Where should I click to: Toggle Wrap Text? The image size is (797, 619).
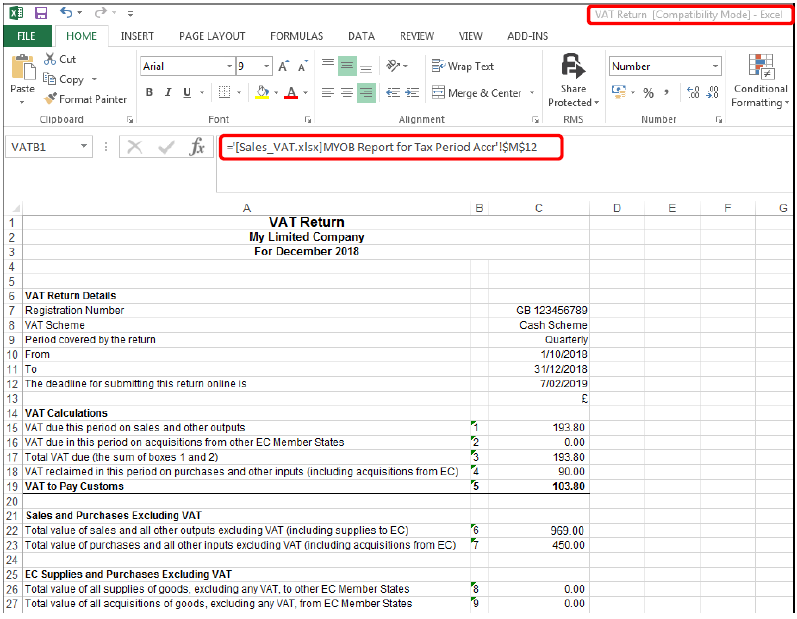point(463,66)
